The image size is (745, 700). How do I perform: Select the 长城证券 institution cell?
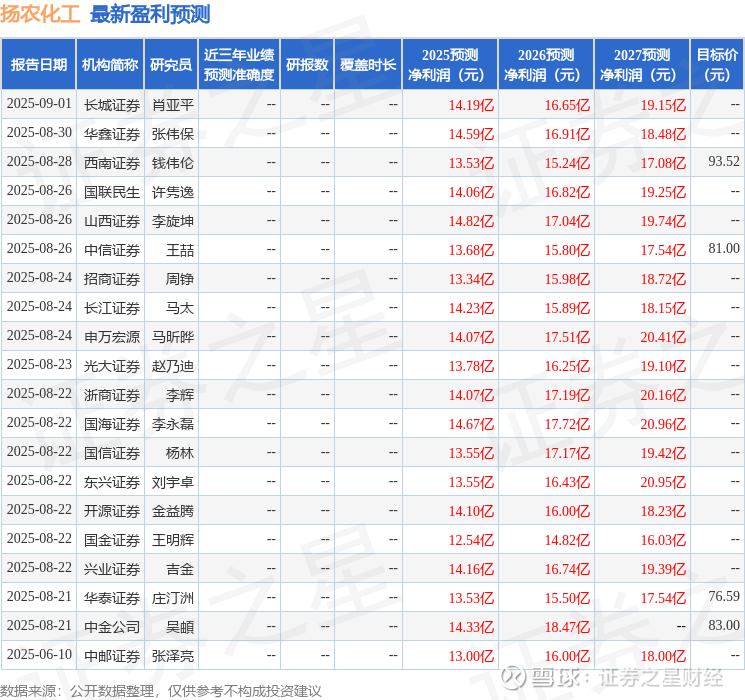(x=112, y=105)
